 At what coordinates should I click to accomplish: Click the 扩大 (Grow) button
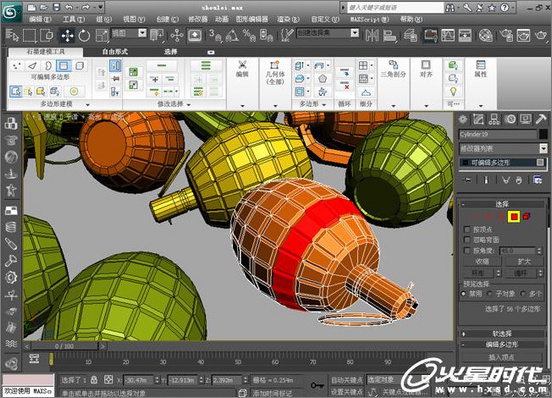tap(524, 261)
